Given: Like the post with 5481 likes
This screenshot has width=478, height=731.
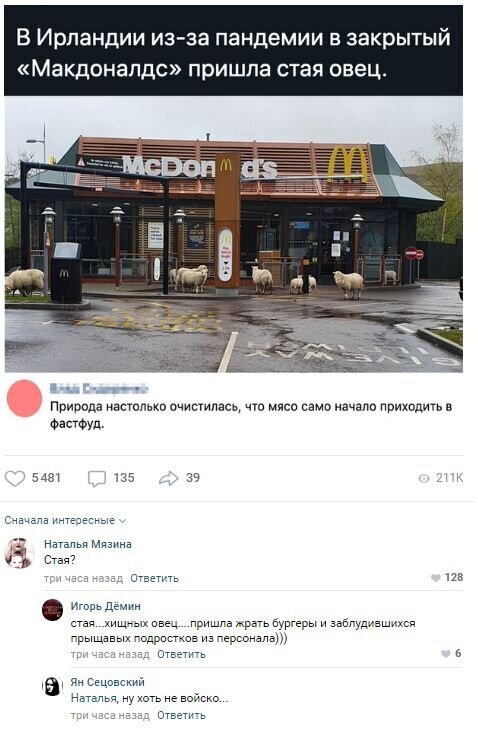Looking at the screenshot, I should point(15,478).
